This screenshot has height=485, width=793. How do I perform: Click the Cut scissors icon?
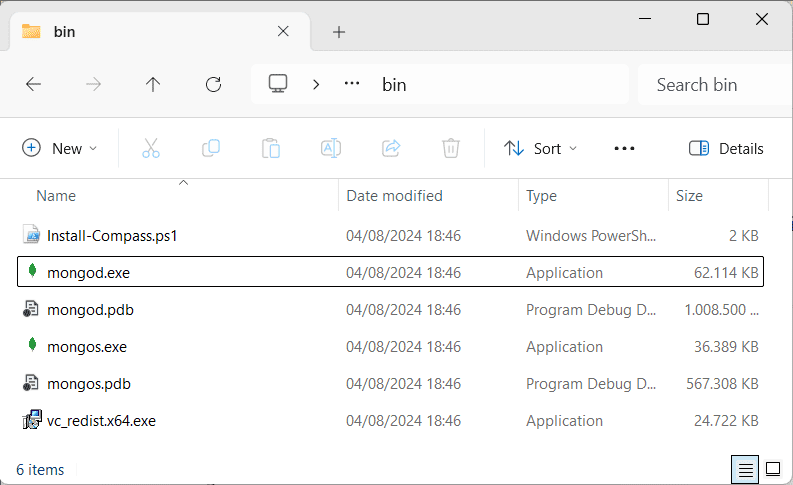tap(151, 148)
